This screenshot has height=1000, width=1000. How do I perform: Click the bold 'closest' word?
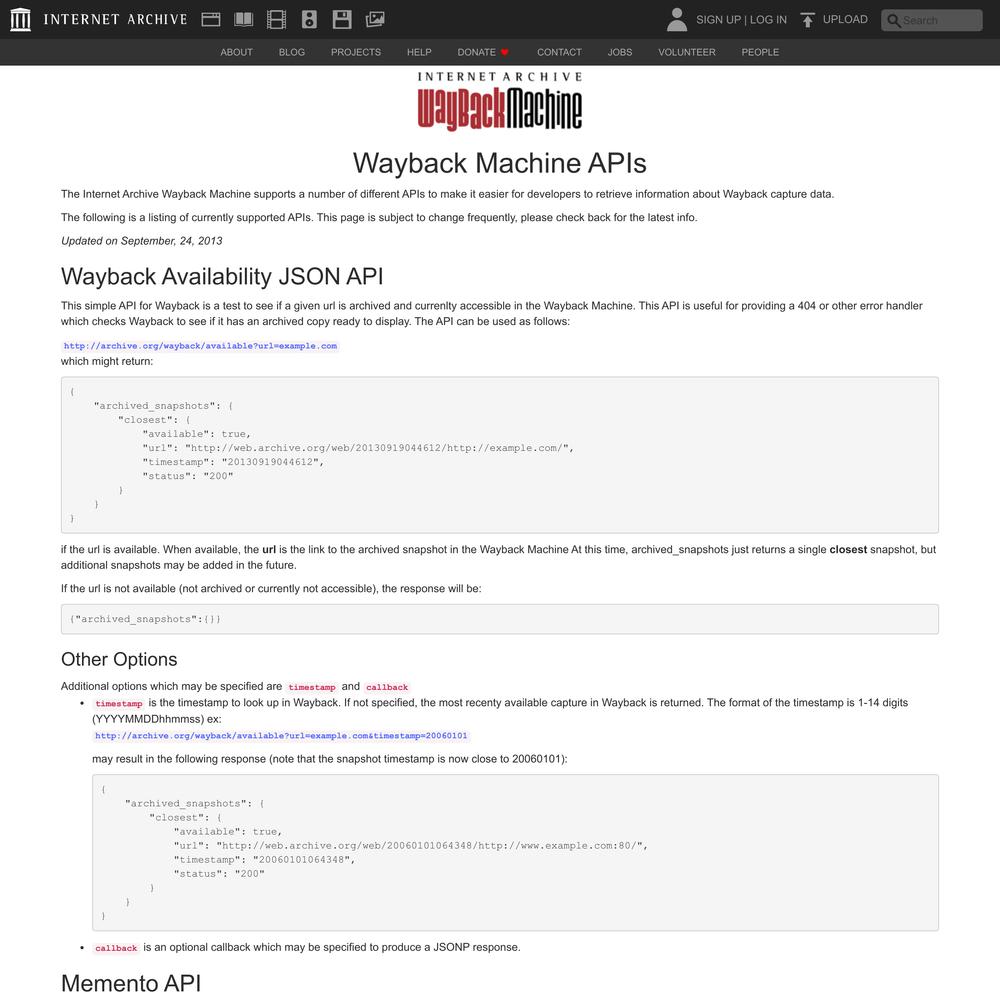(x=848, y=550)
